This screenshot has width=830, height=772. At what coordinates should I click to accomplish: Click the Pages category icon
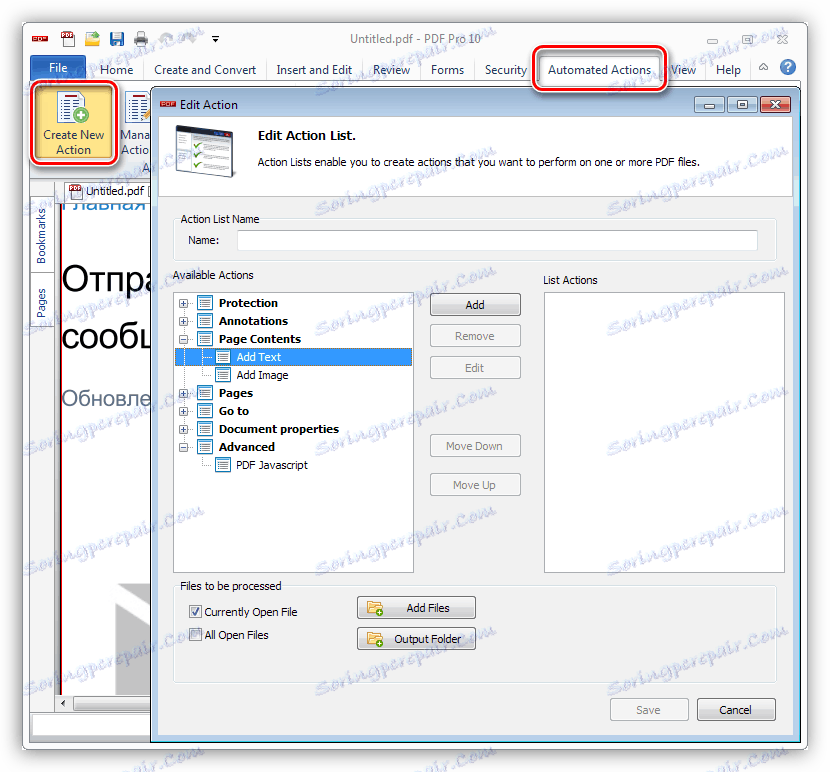(205, 393)
